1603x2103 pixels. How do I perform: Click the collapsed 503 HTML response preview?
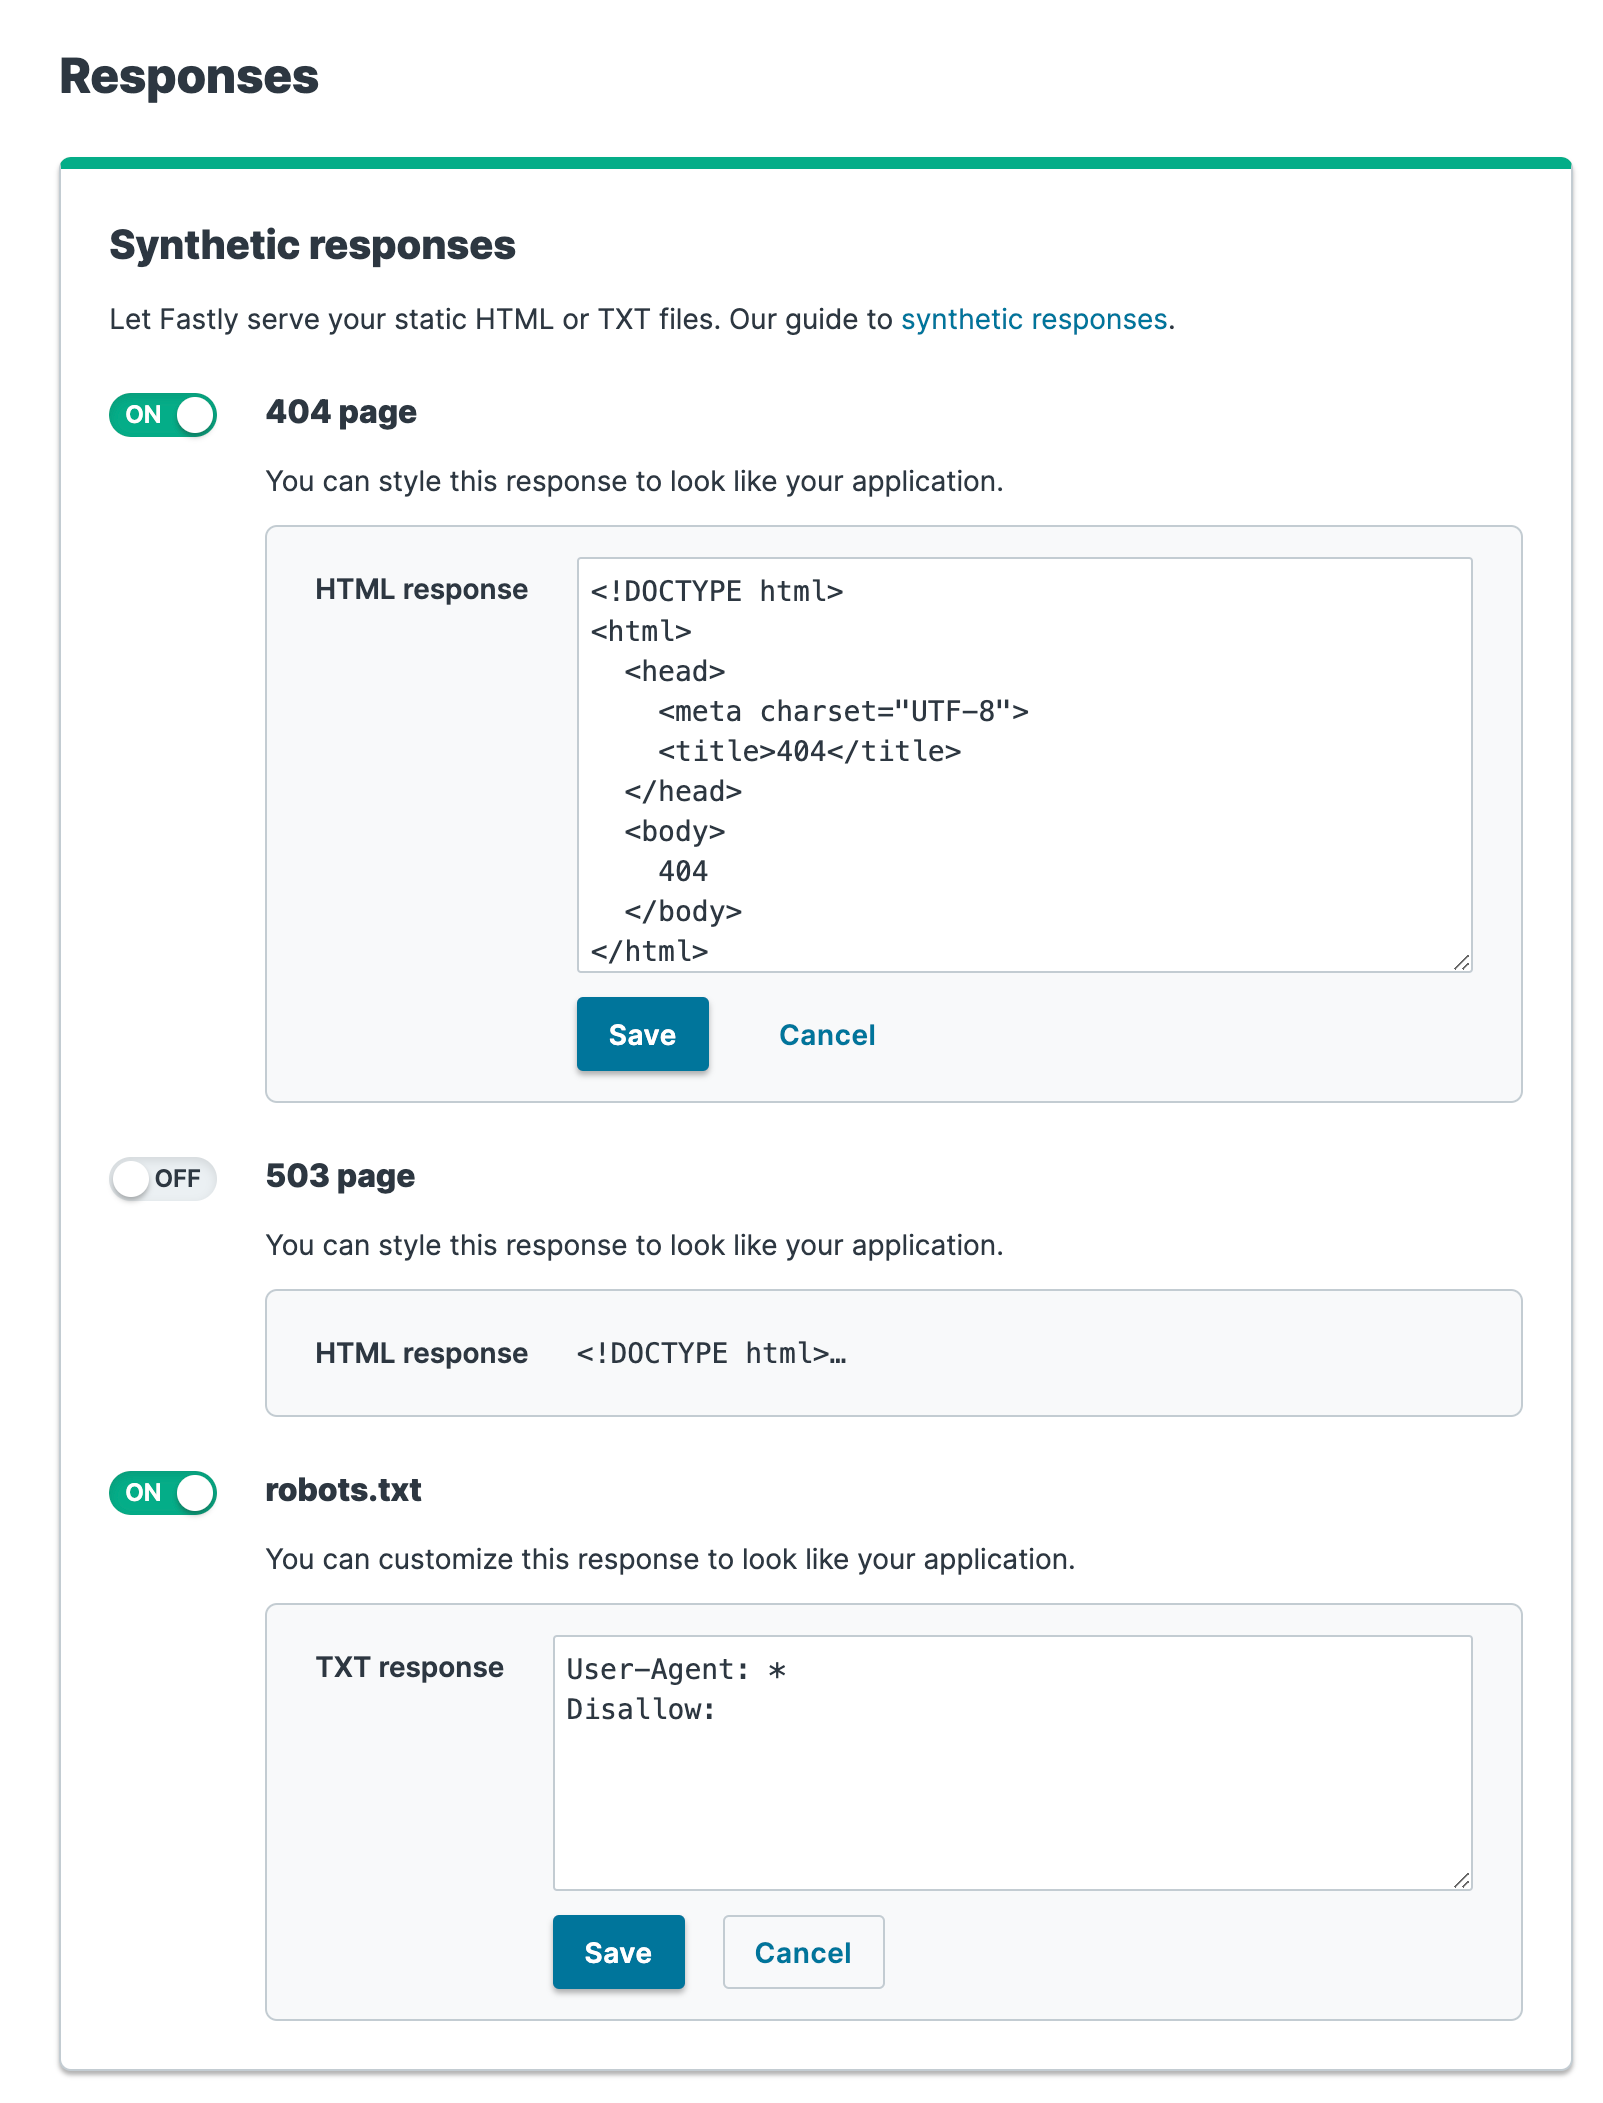710,1353
